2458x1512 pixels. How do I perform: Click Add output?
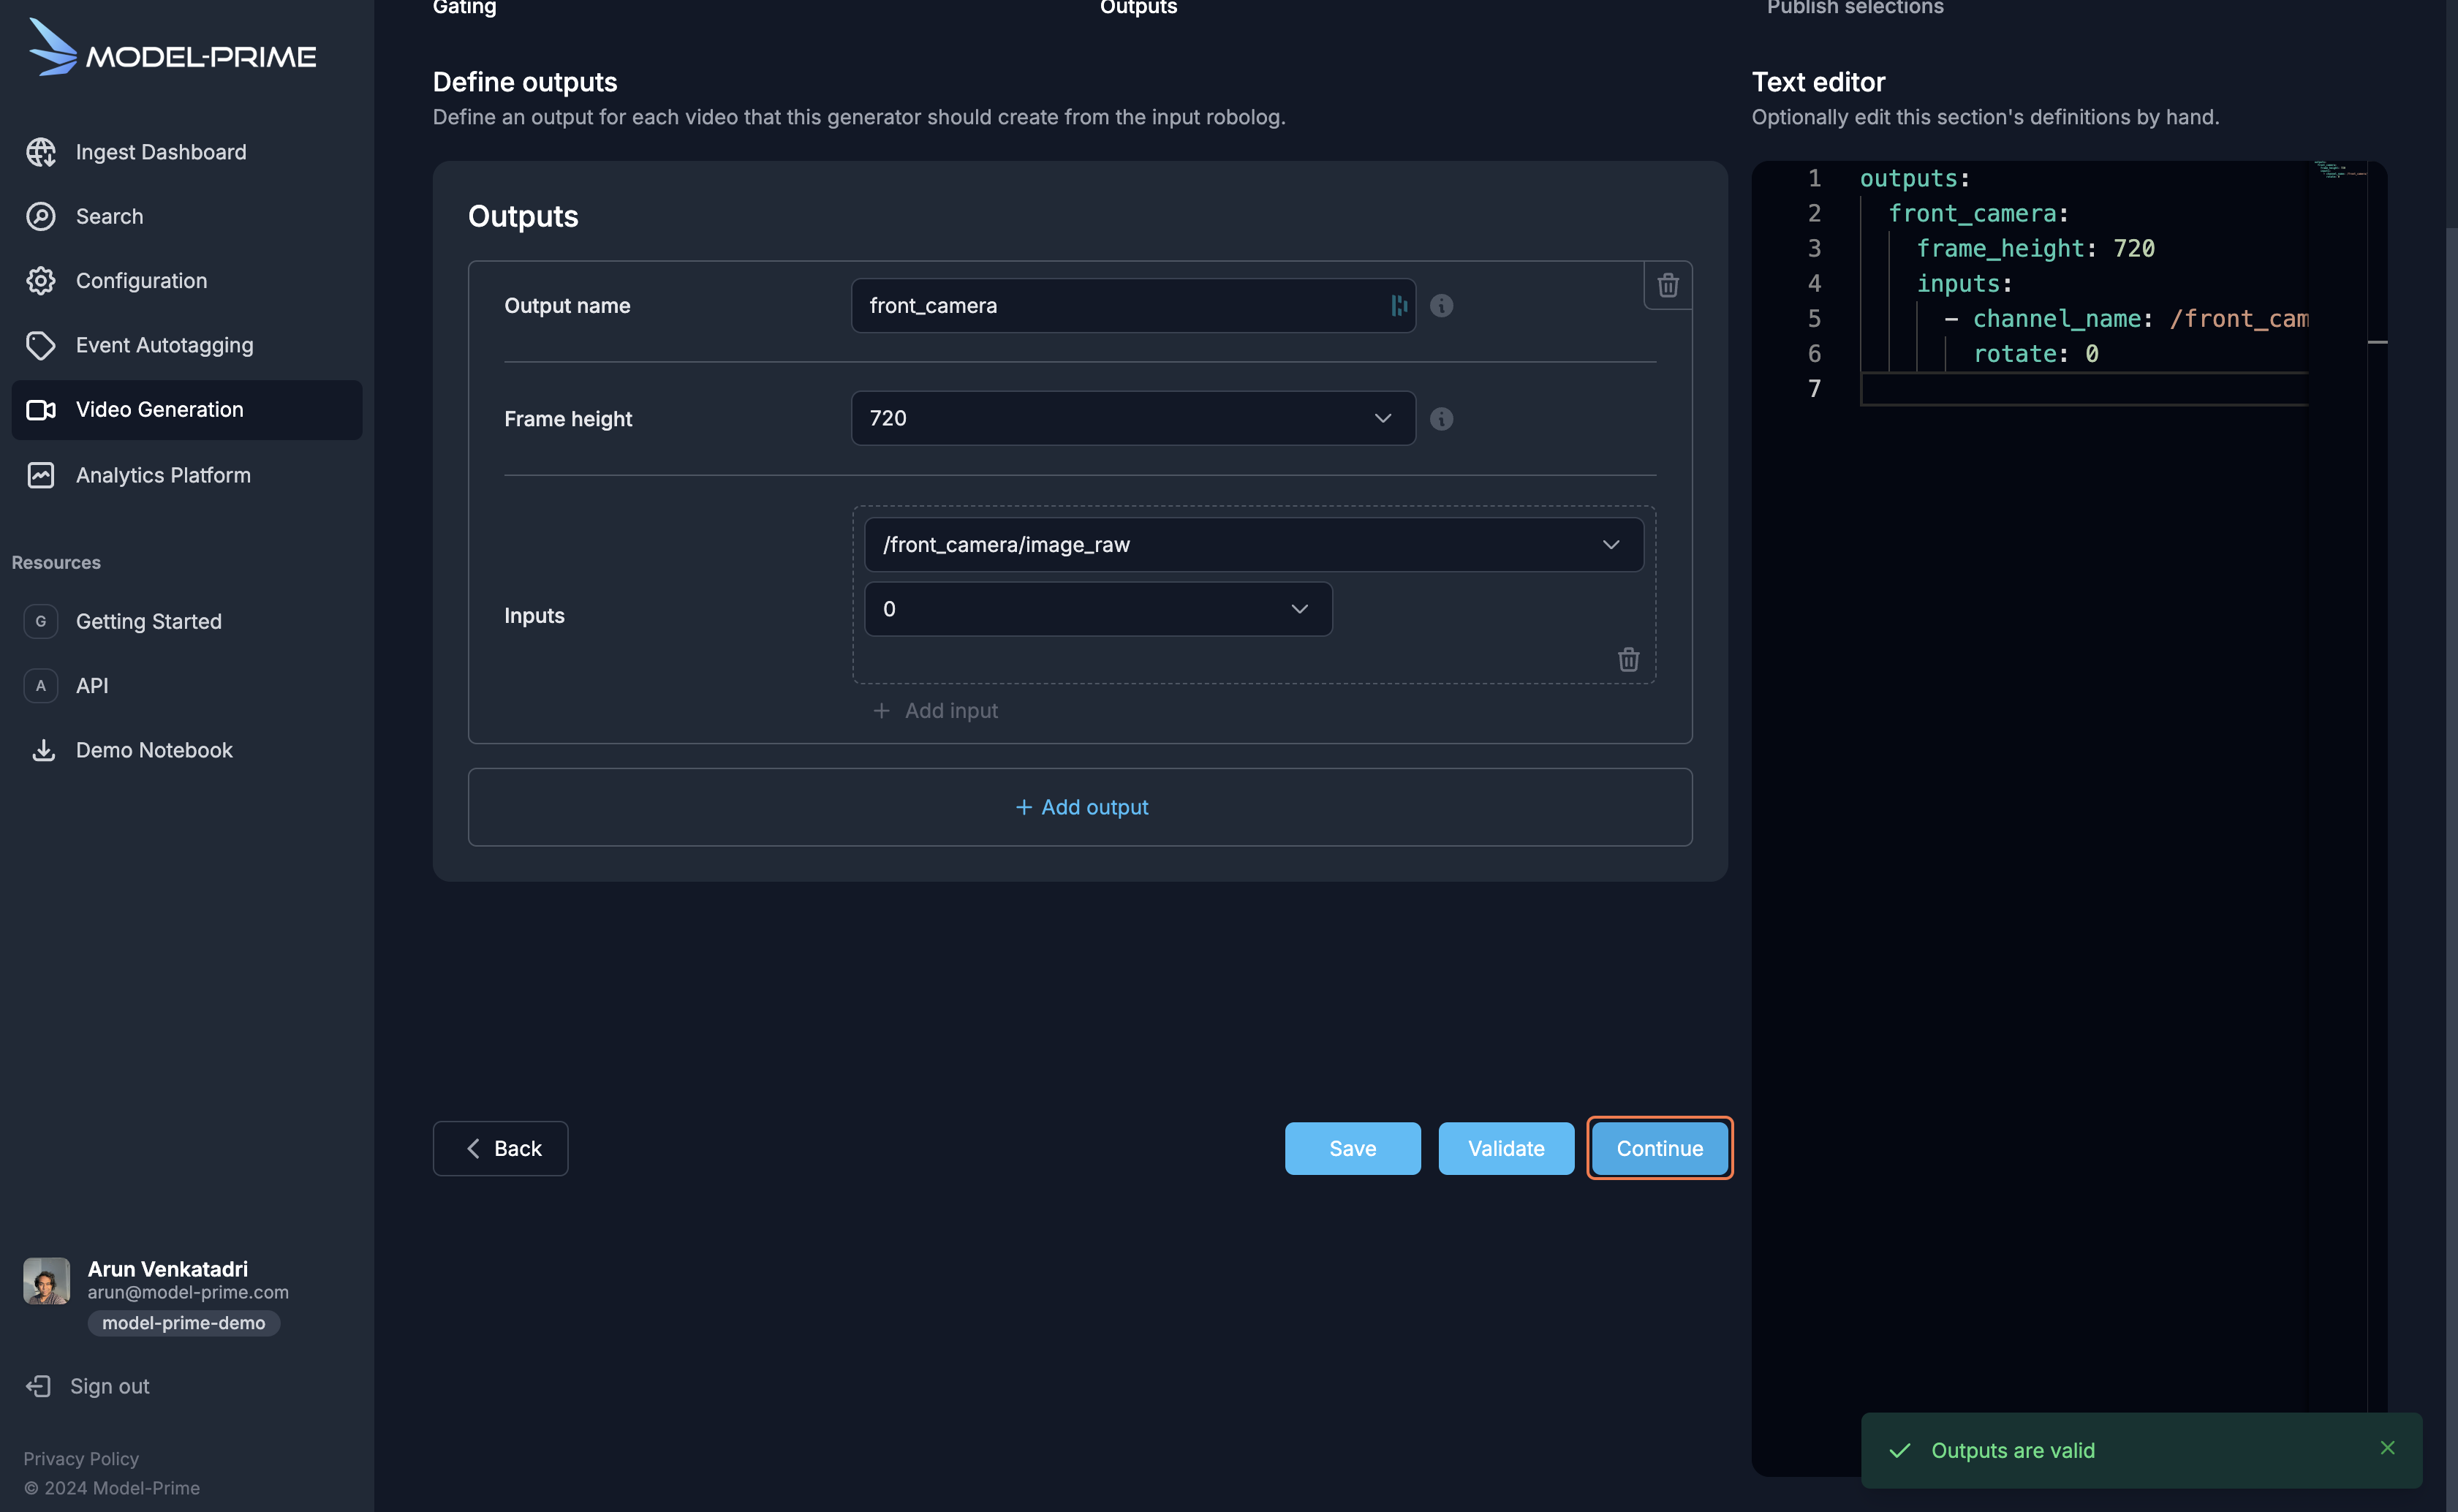tap(1080, 807)
